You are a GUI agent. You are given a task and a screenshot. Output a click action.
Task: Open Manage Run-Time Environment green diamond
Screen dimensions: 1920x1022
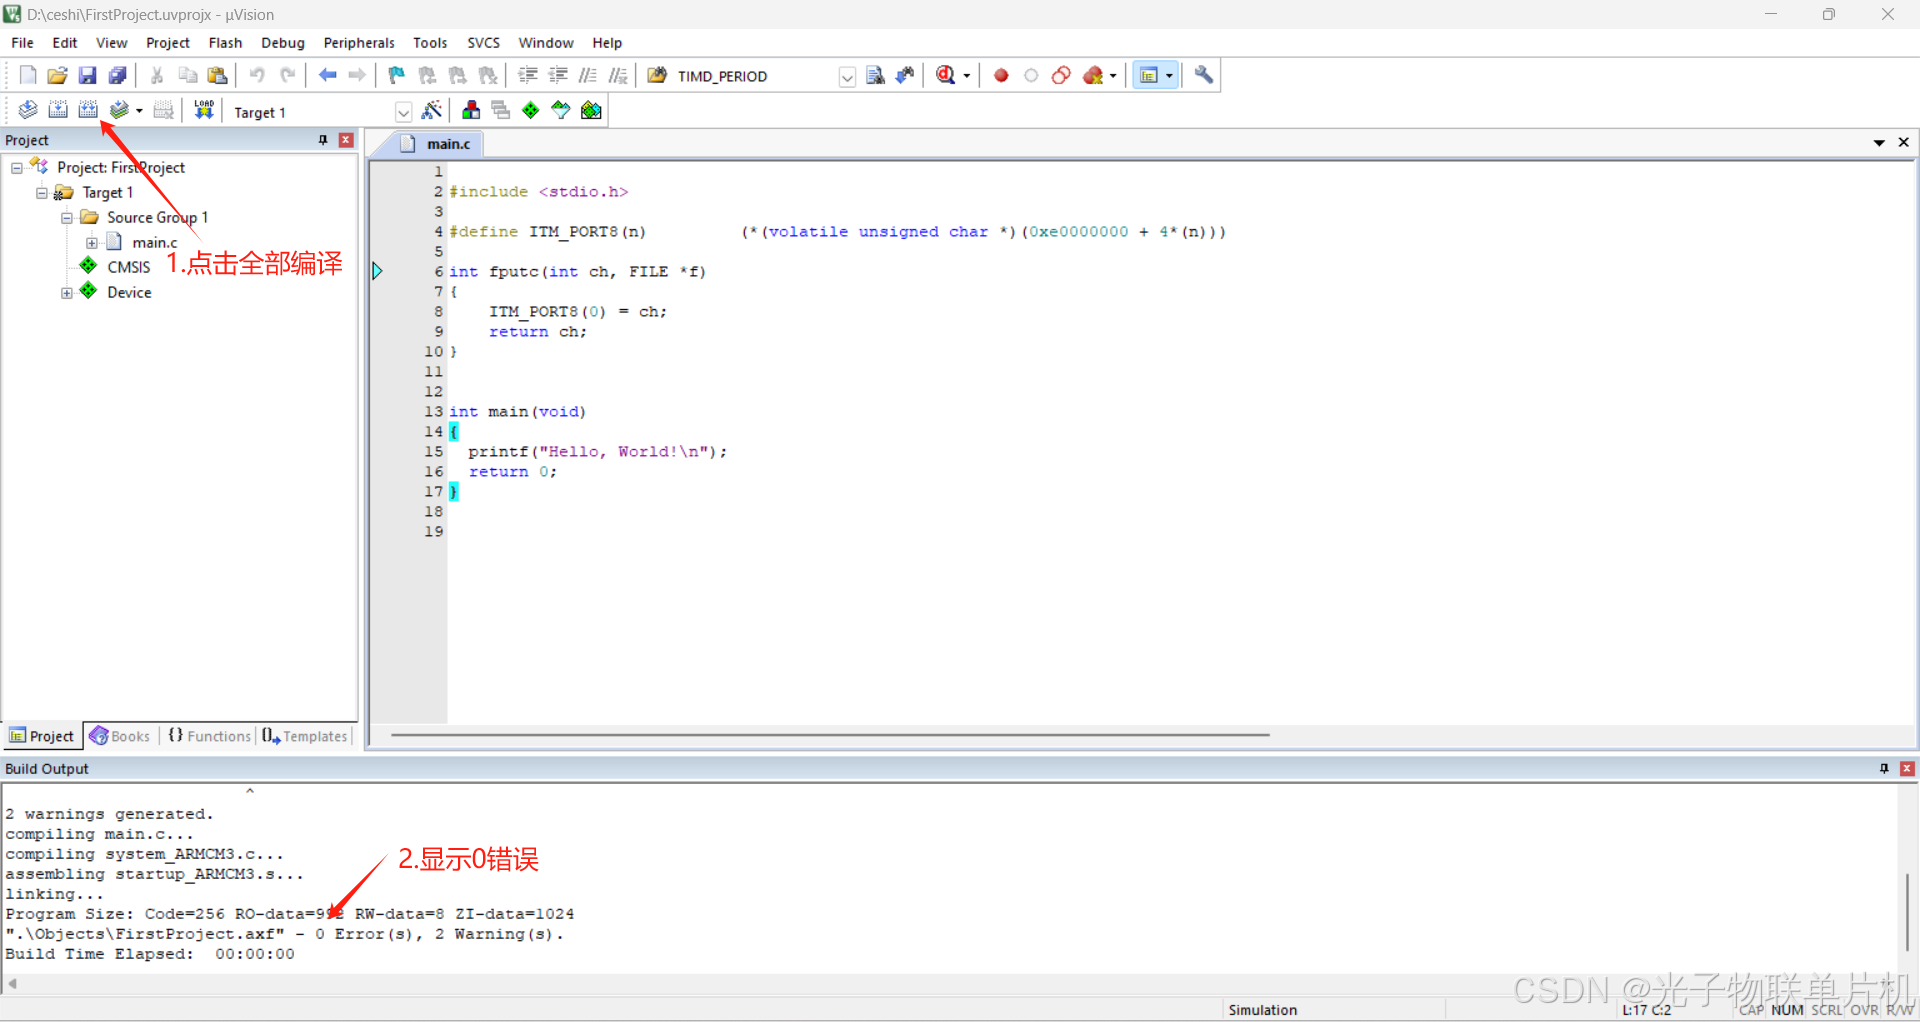[x=531, y=110]
